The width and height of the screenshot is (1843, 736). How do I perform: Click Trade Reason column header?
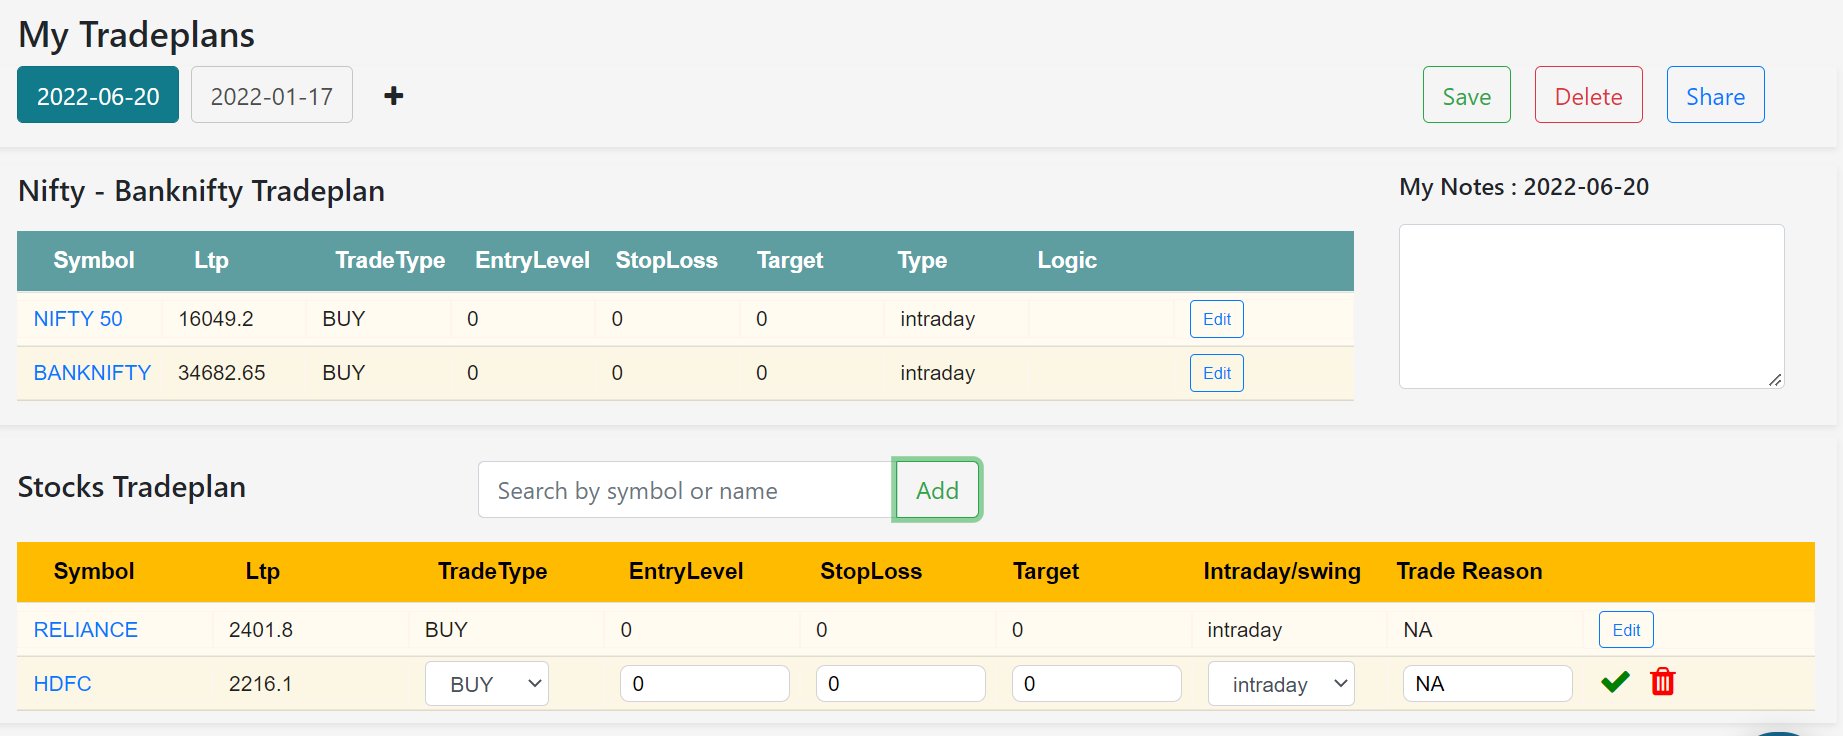point(1469,571)
